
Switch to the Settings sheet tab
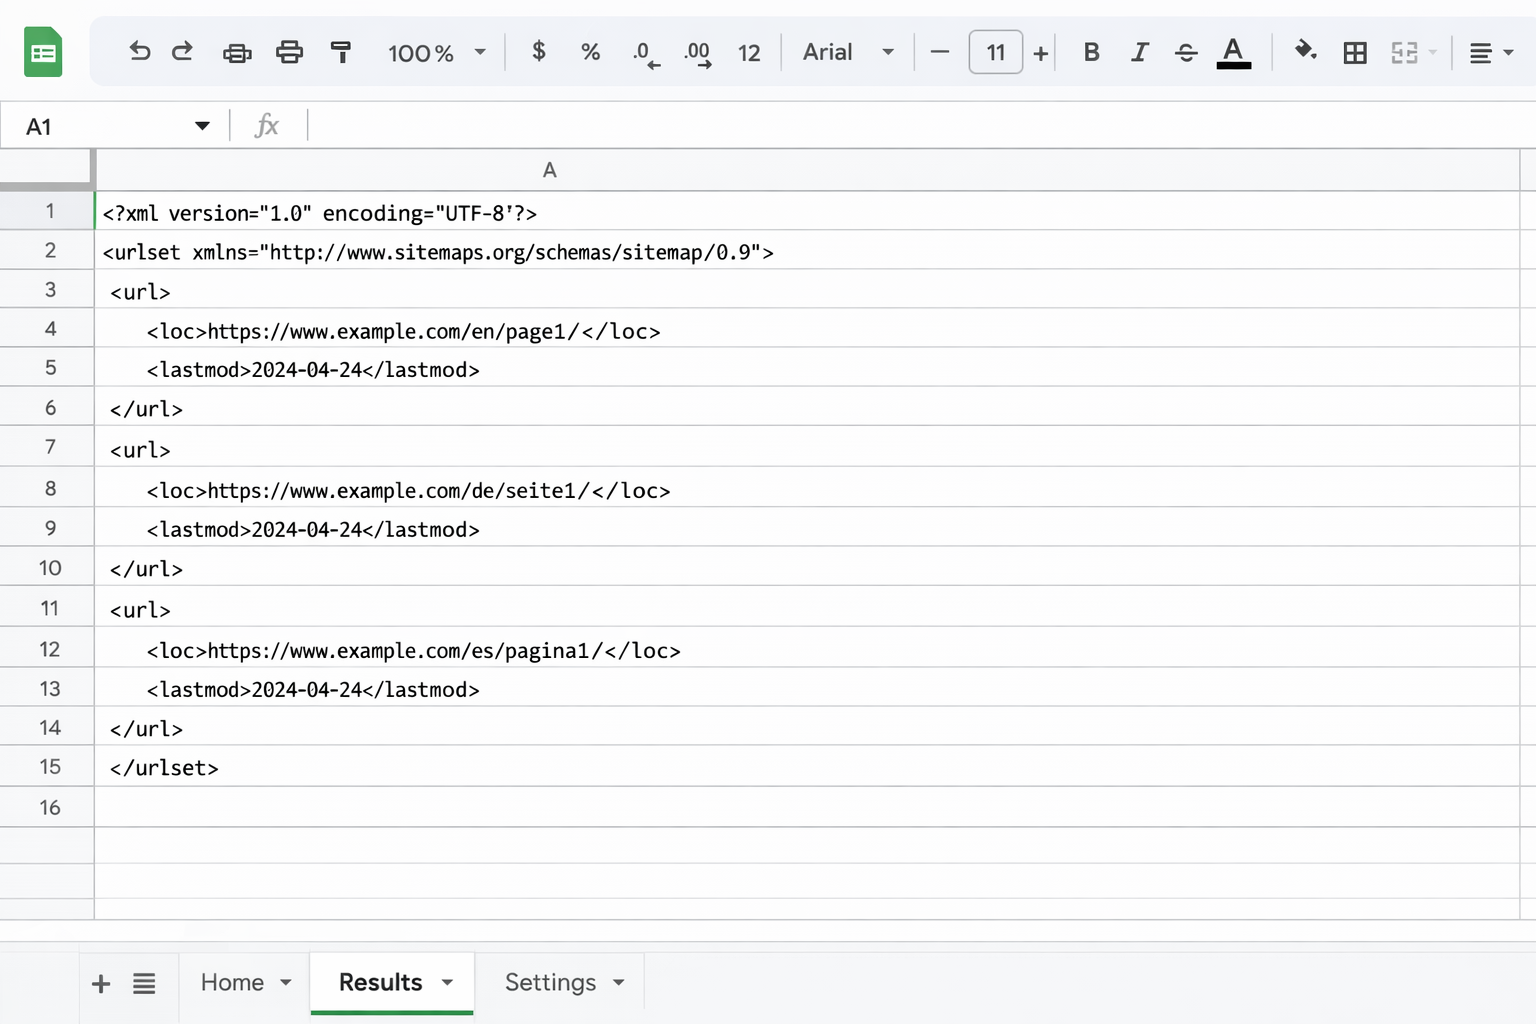(x=549, y=982)
